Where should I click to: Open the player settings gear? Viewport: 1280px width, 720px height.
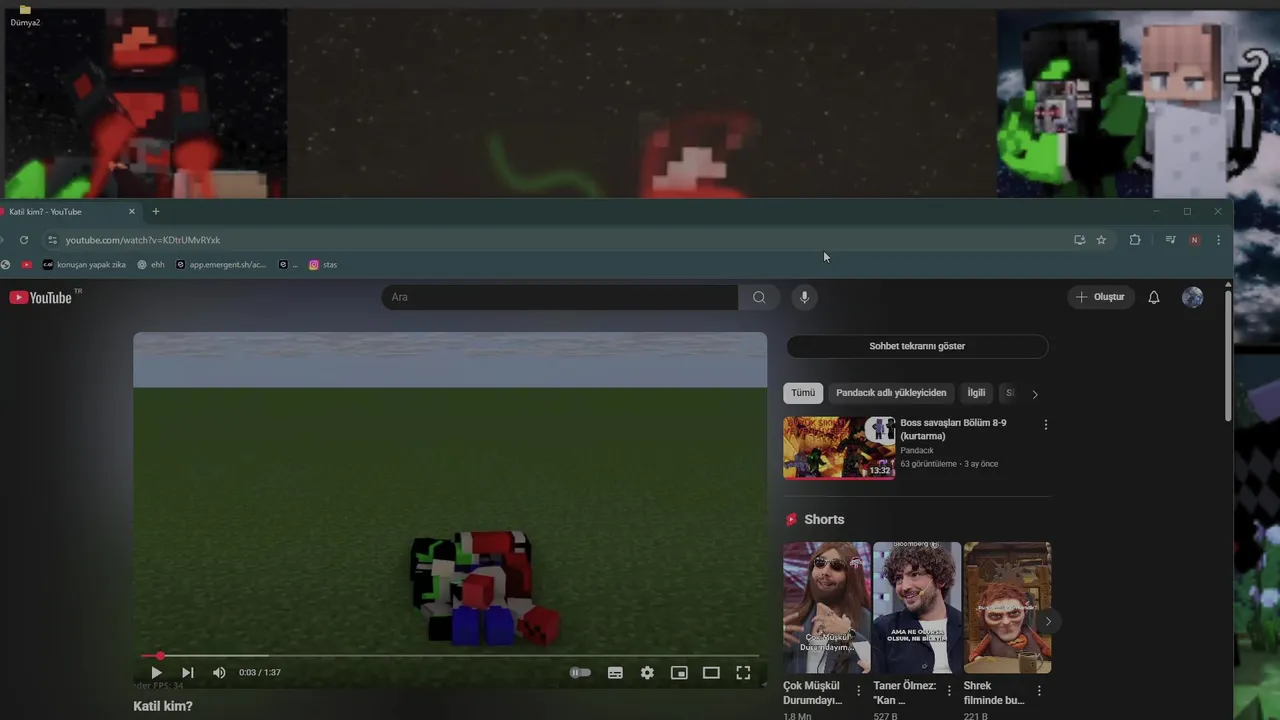point(647,673)
